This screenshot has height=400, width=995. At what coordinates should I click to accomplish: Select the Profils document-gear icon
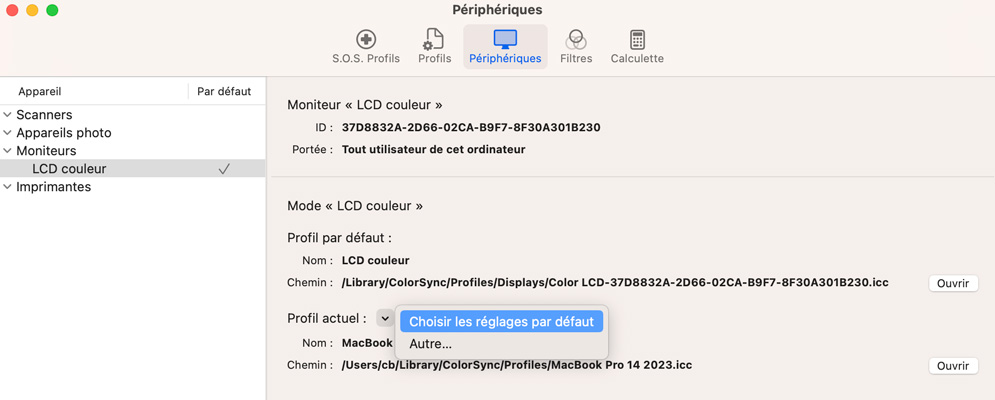[x=433, y=40]
